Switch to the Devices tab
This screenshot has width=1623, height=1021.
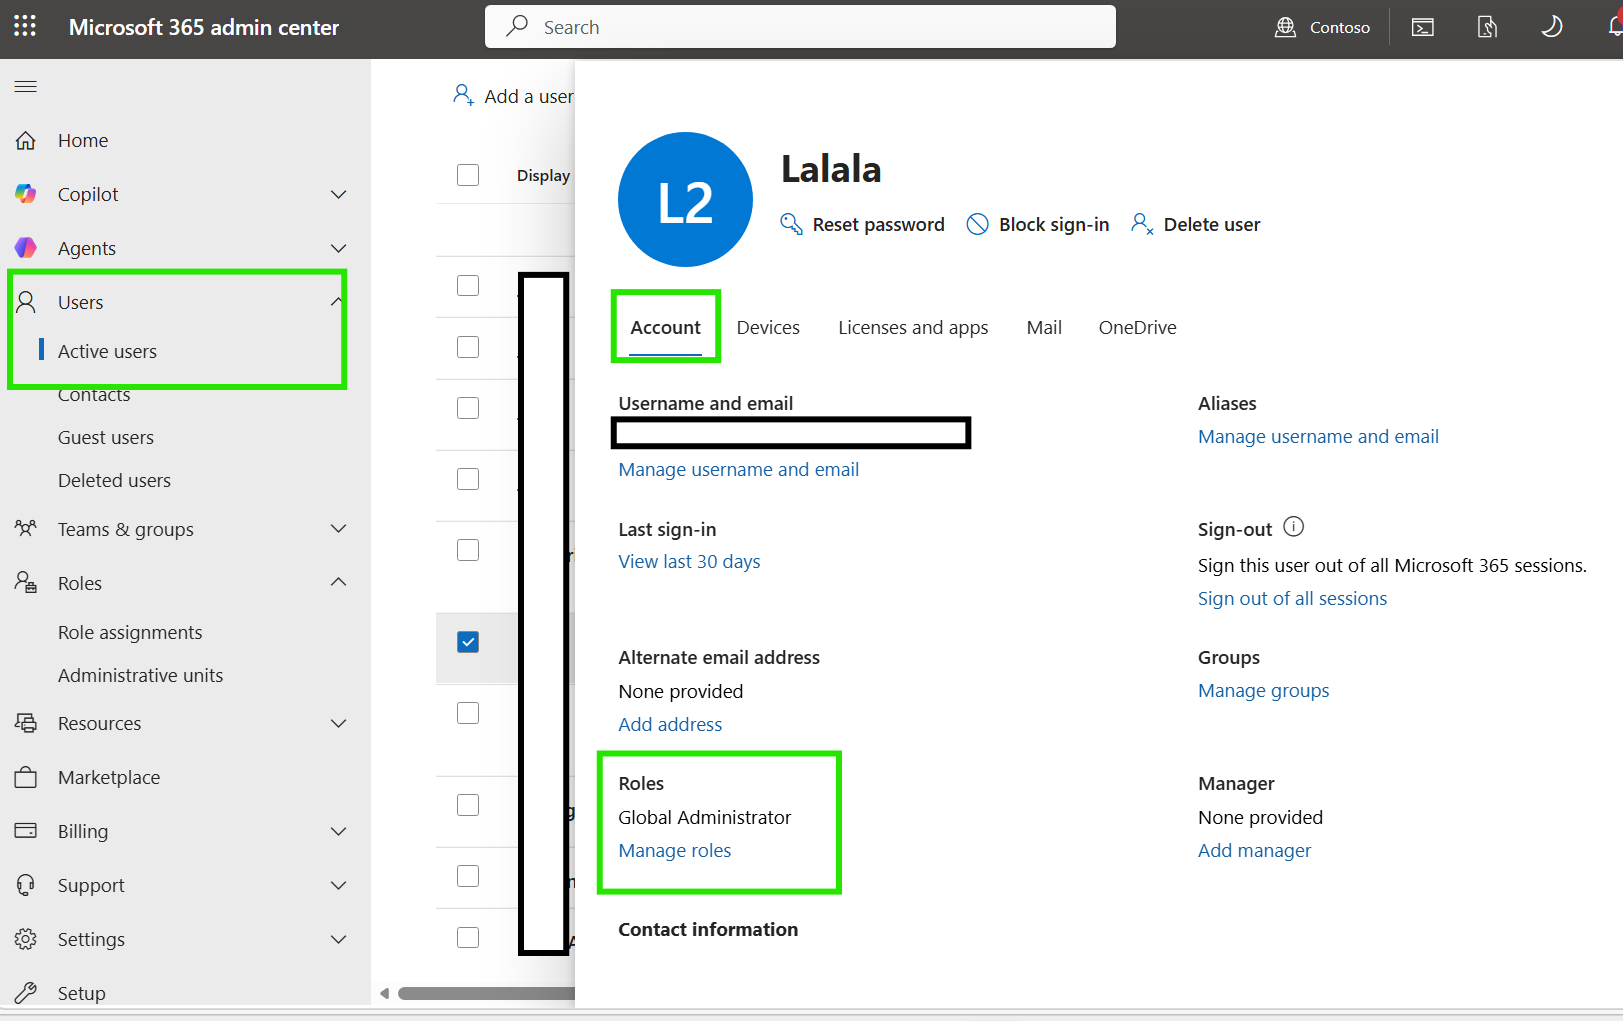[768, 328]
